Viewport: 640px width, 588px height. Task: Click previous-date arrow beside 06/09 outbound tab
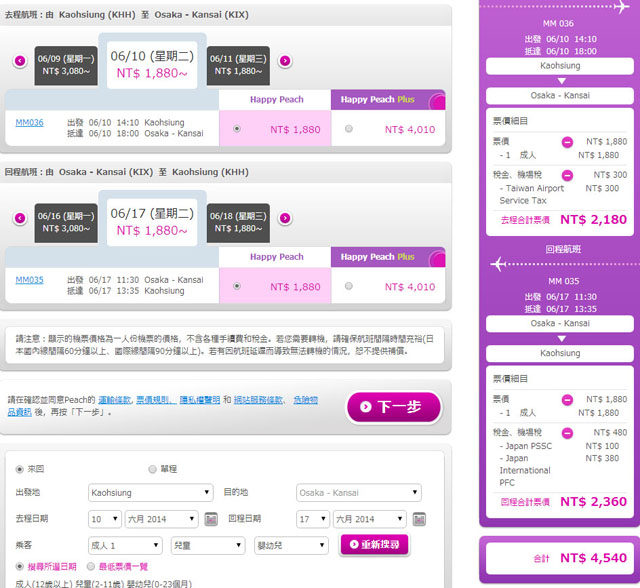[x=20, y=61]
